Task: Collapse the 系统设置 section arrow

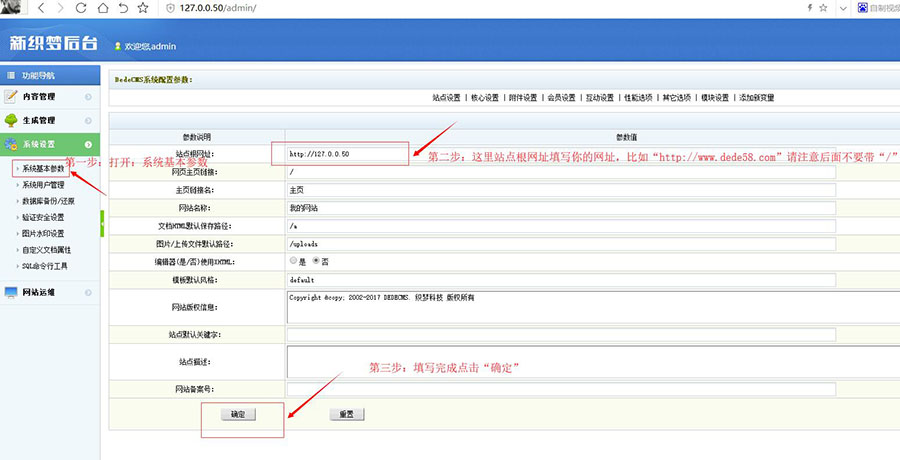Action: [x=88, y=145]
